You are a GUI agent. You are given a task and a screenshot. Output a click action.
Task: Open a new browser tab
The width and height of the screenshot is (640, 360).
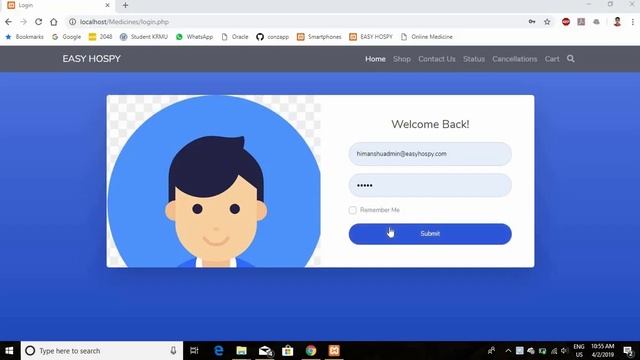pos(125,5)
